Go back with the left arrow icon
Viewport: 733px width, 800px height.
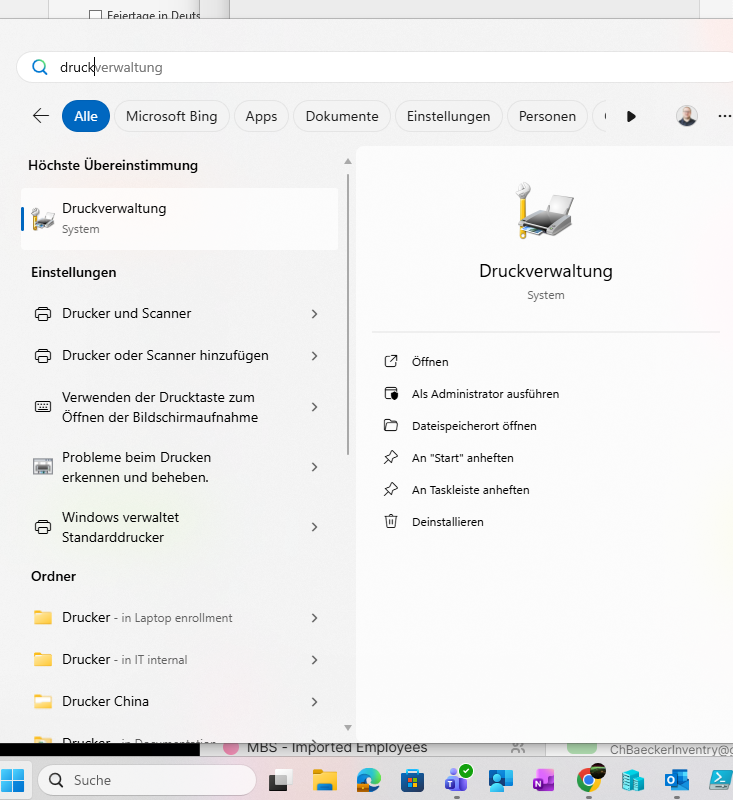point(41,116)
